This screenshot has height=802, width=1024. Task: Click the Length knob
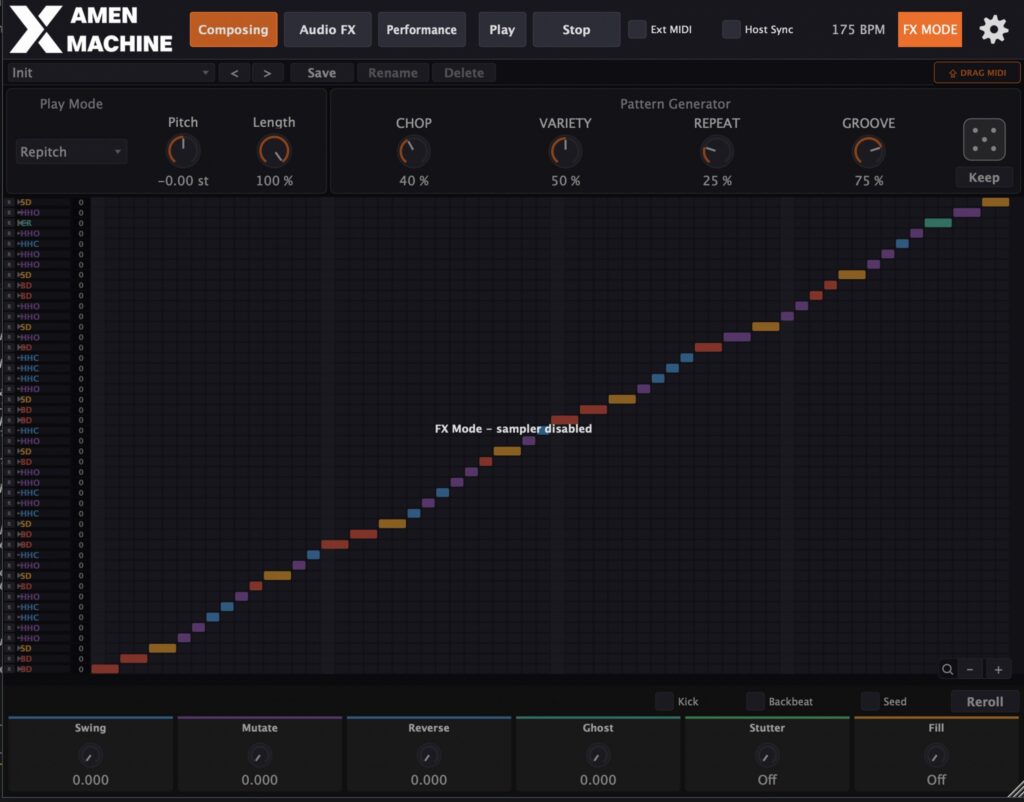point(274,152)
